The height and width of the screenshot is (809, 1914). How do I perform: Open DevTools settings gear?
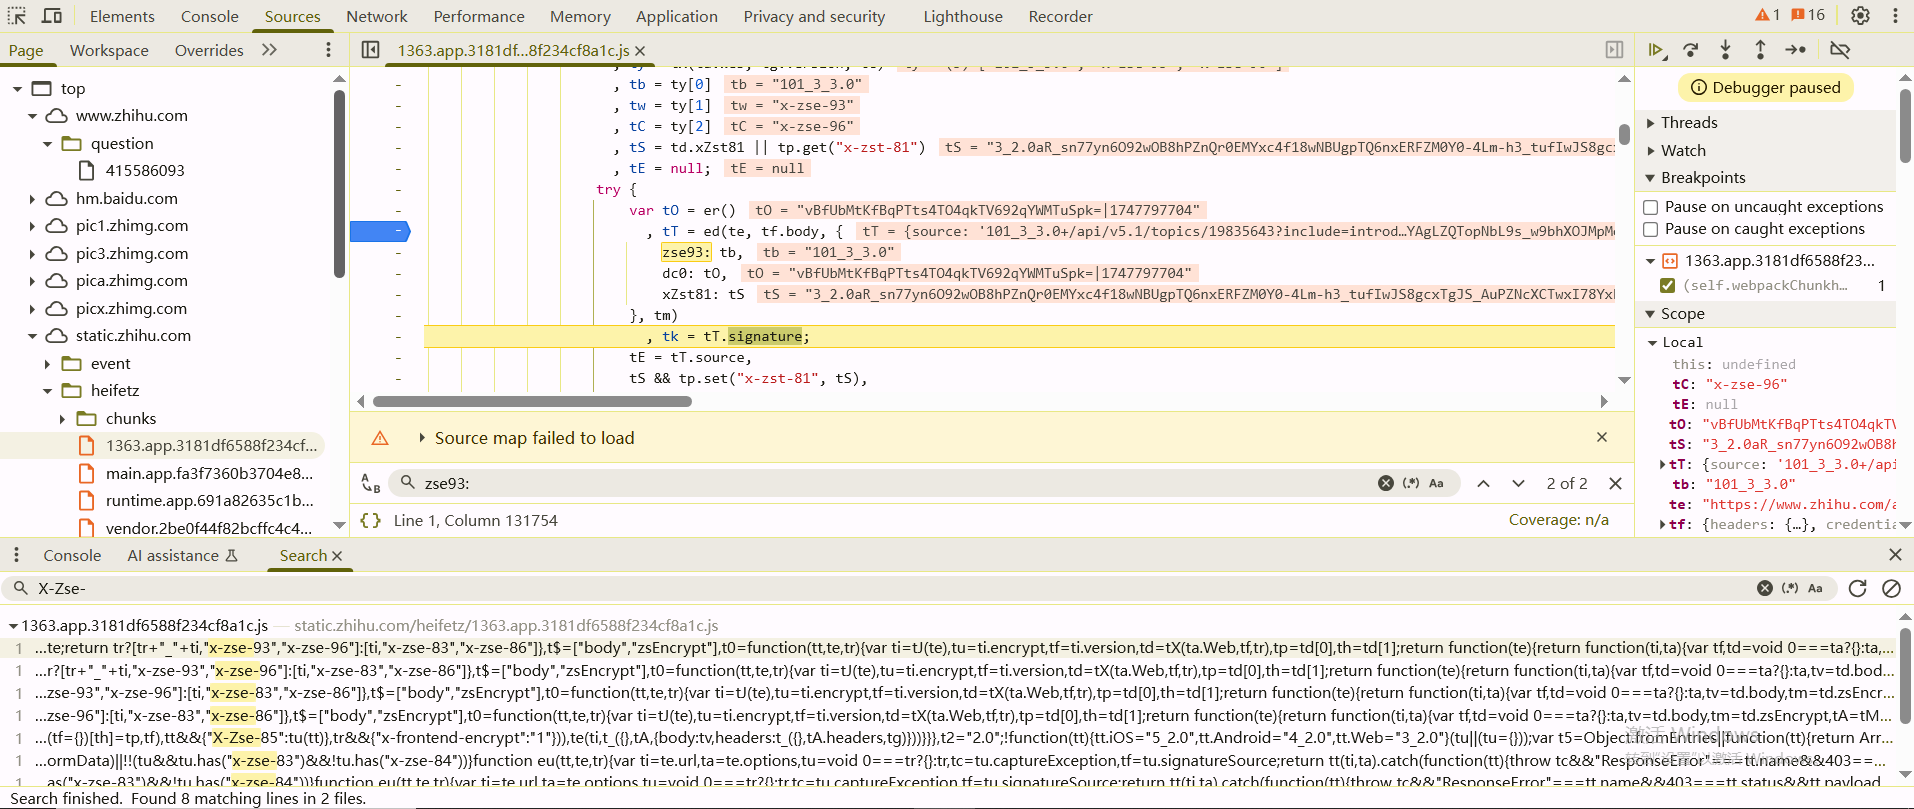[1860, 16]
